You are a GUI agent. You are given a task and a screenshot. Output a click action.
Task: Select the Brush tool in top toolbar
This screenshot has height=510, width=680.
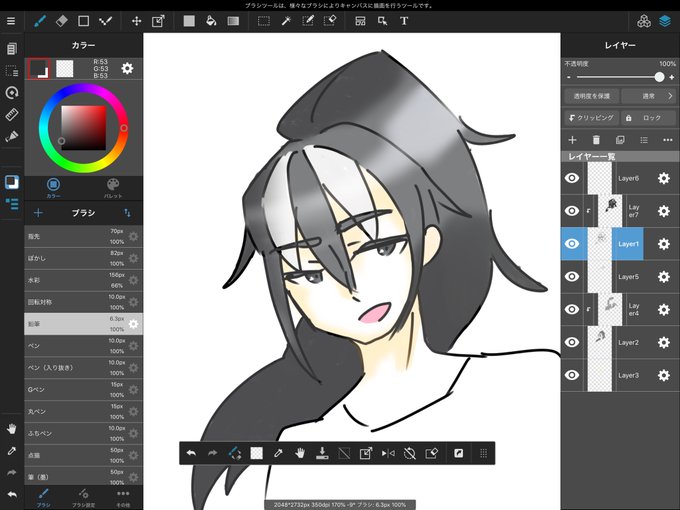point(40,21)
